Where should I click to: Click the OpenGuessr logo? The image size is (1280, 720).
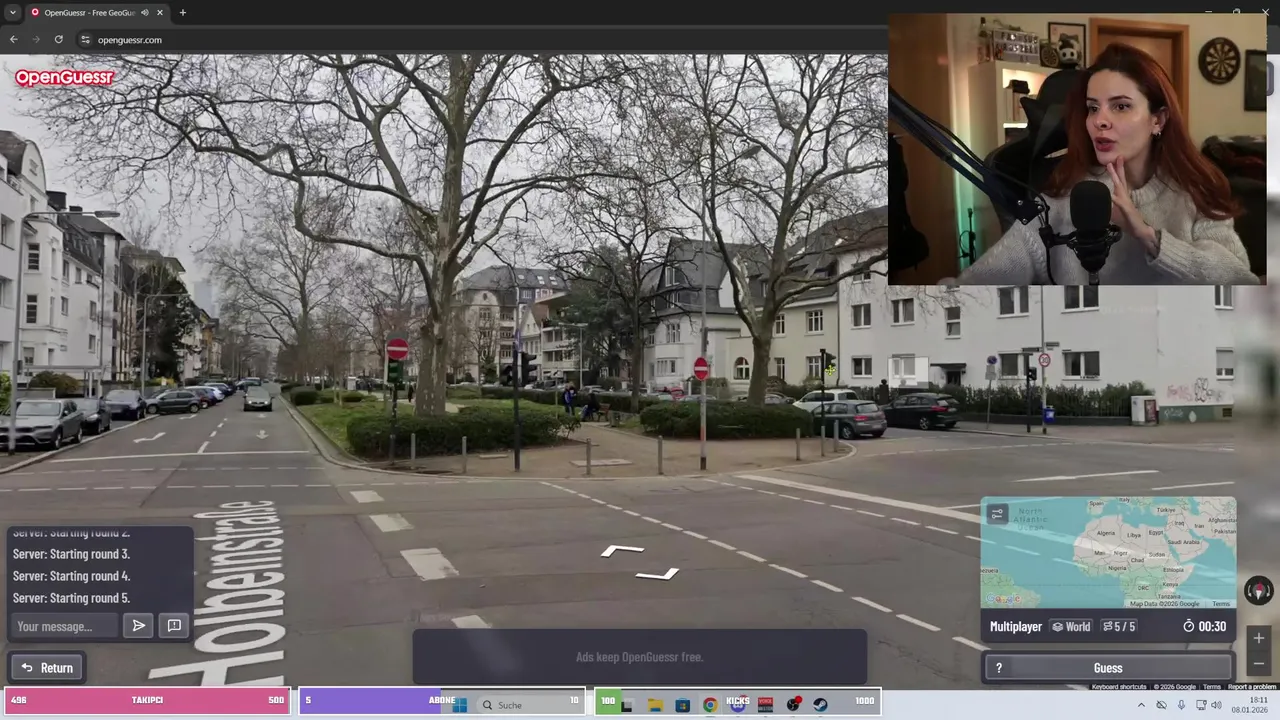pyautogui.click(x=64, y=77)
